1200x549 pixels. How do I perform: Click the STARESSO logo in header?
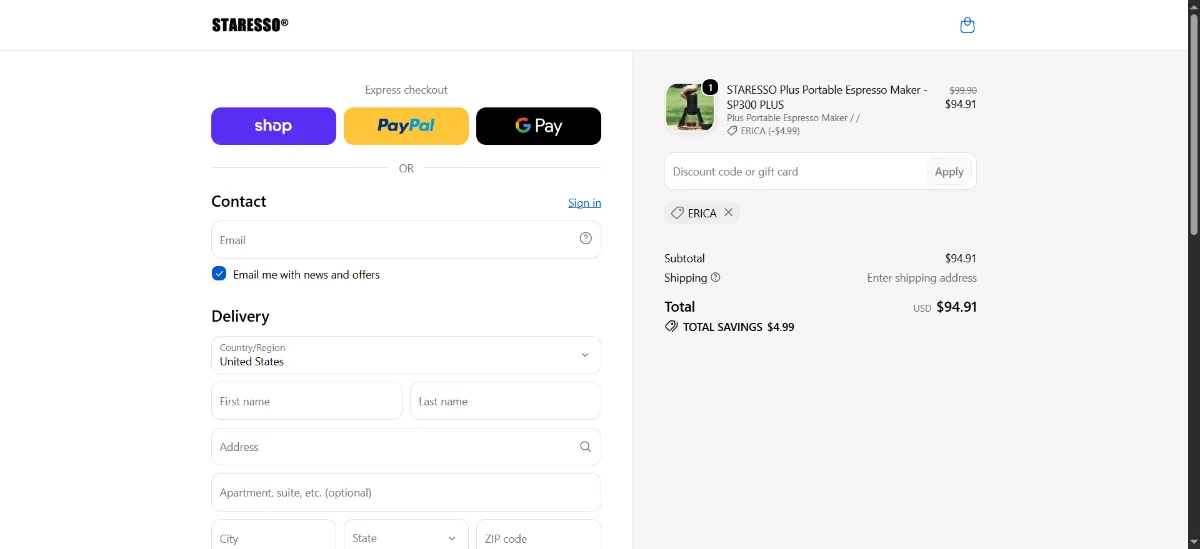click(x=250, y=25)
